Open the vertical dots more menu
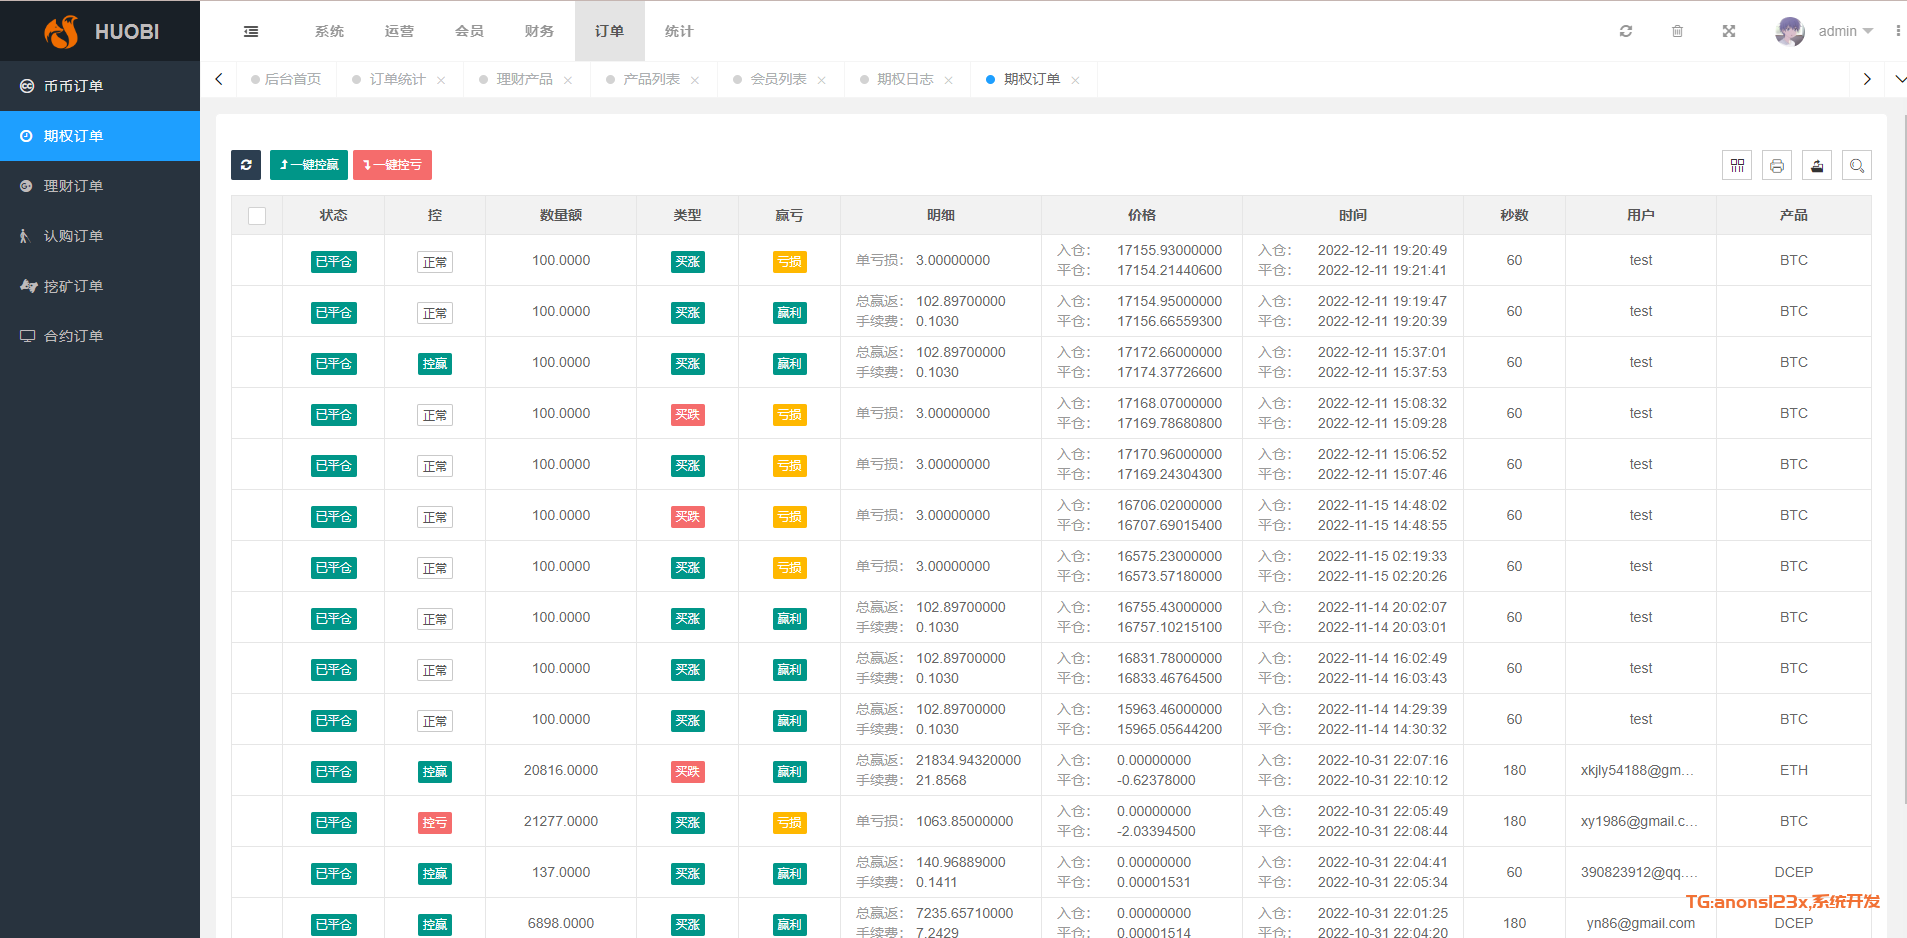Screen dimensions: 1907x938 pos(1897,31)
